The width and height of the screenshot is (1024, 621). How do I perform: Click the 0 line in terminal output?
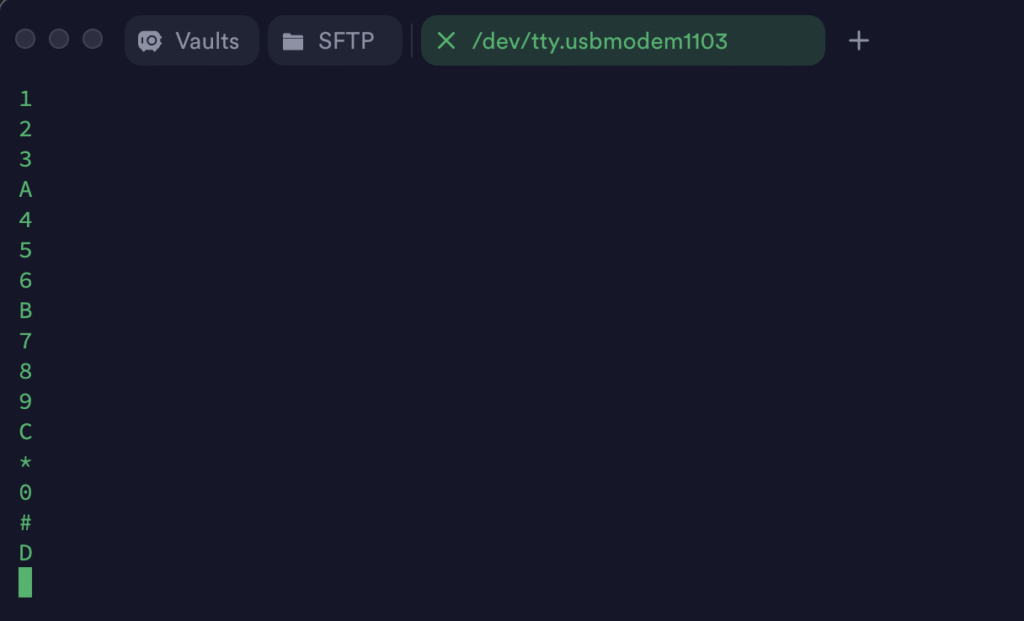tap(25, 492)
